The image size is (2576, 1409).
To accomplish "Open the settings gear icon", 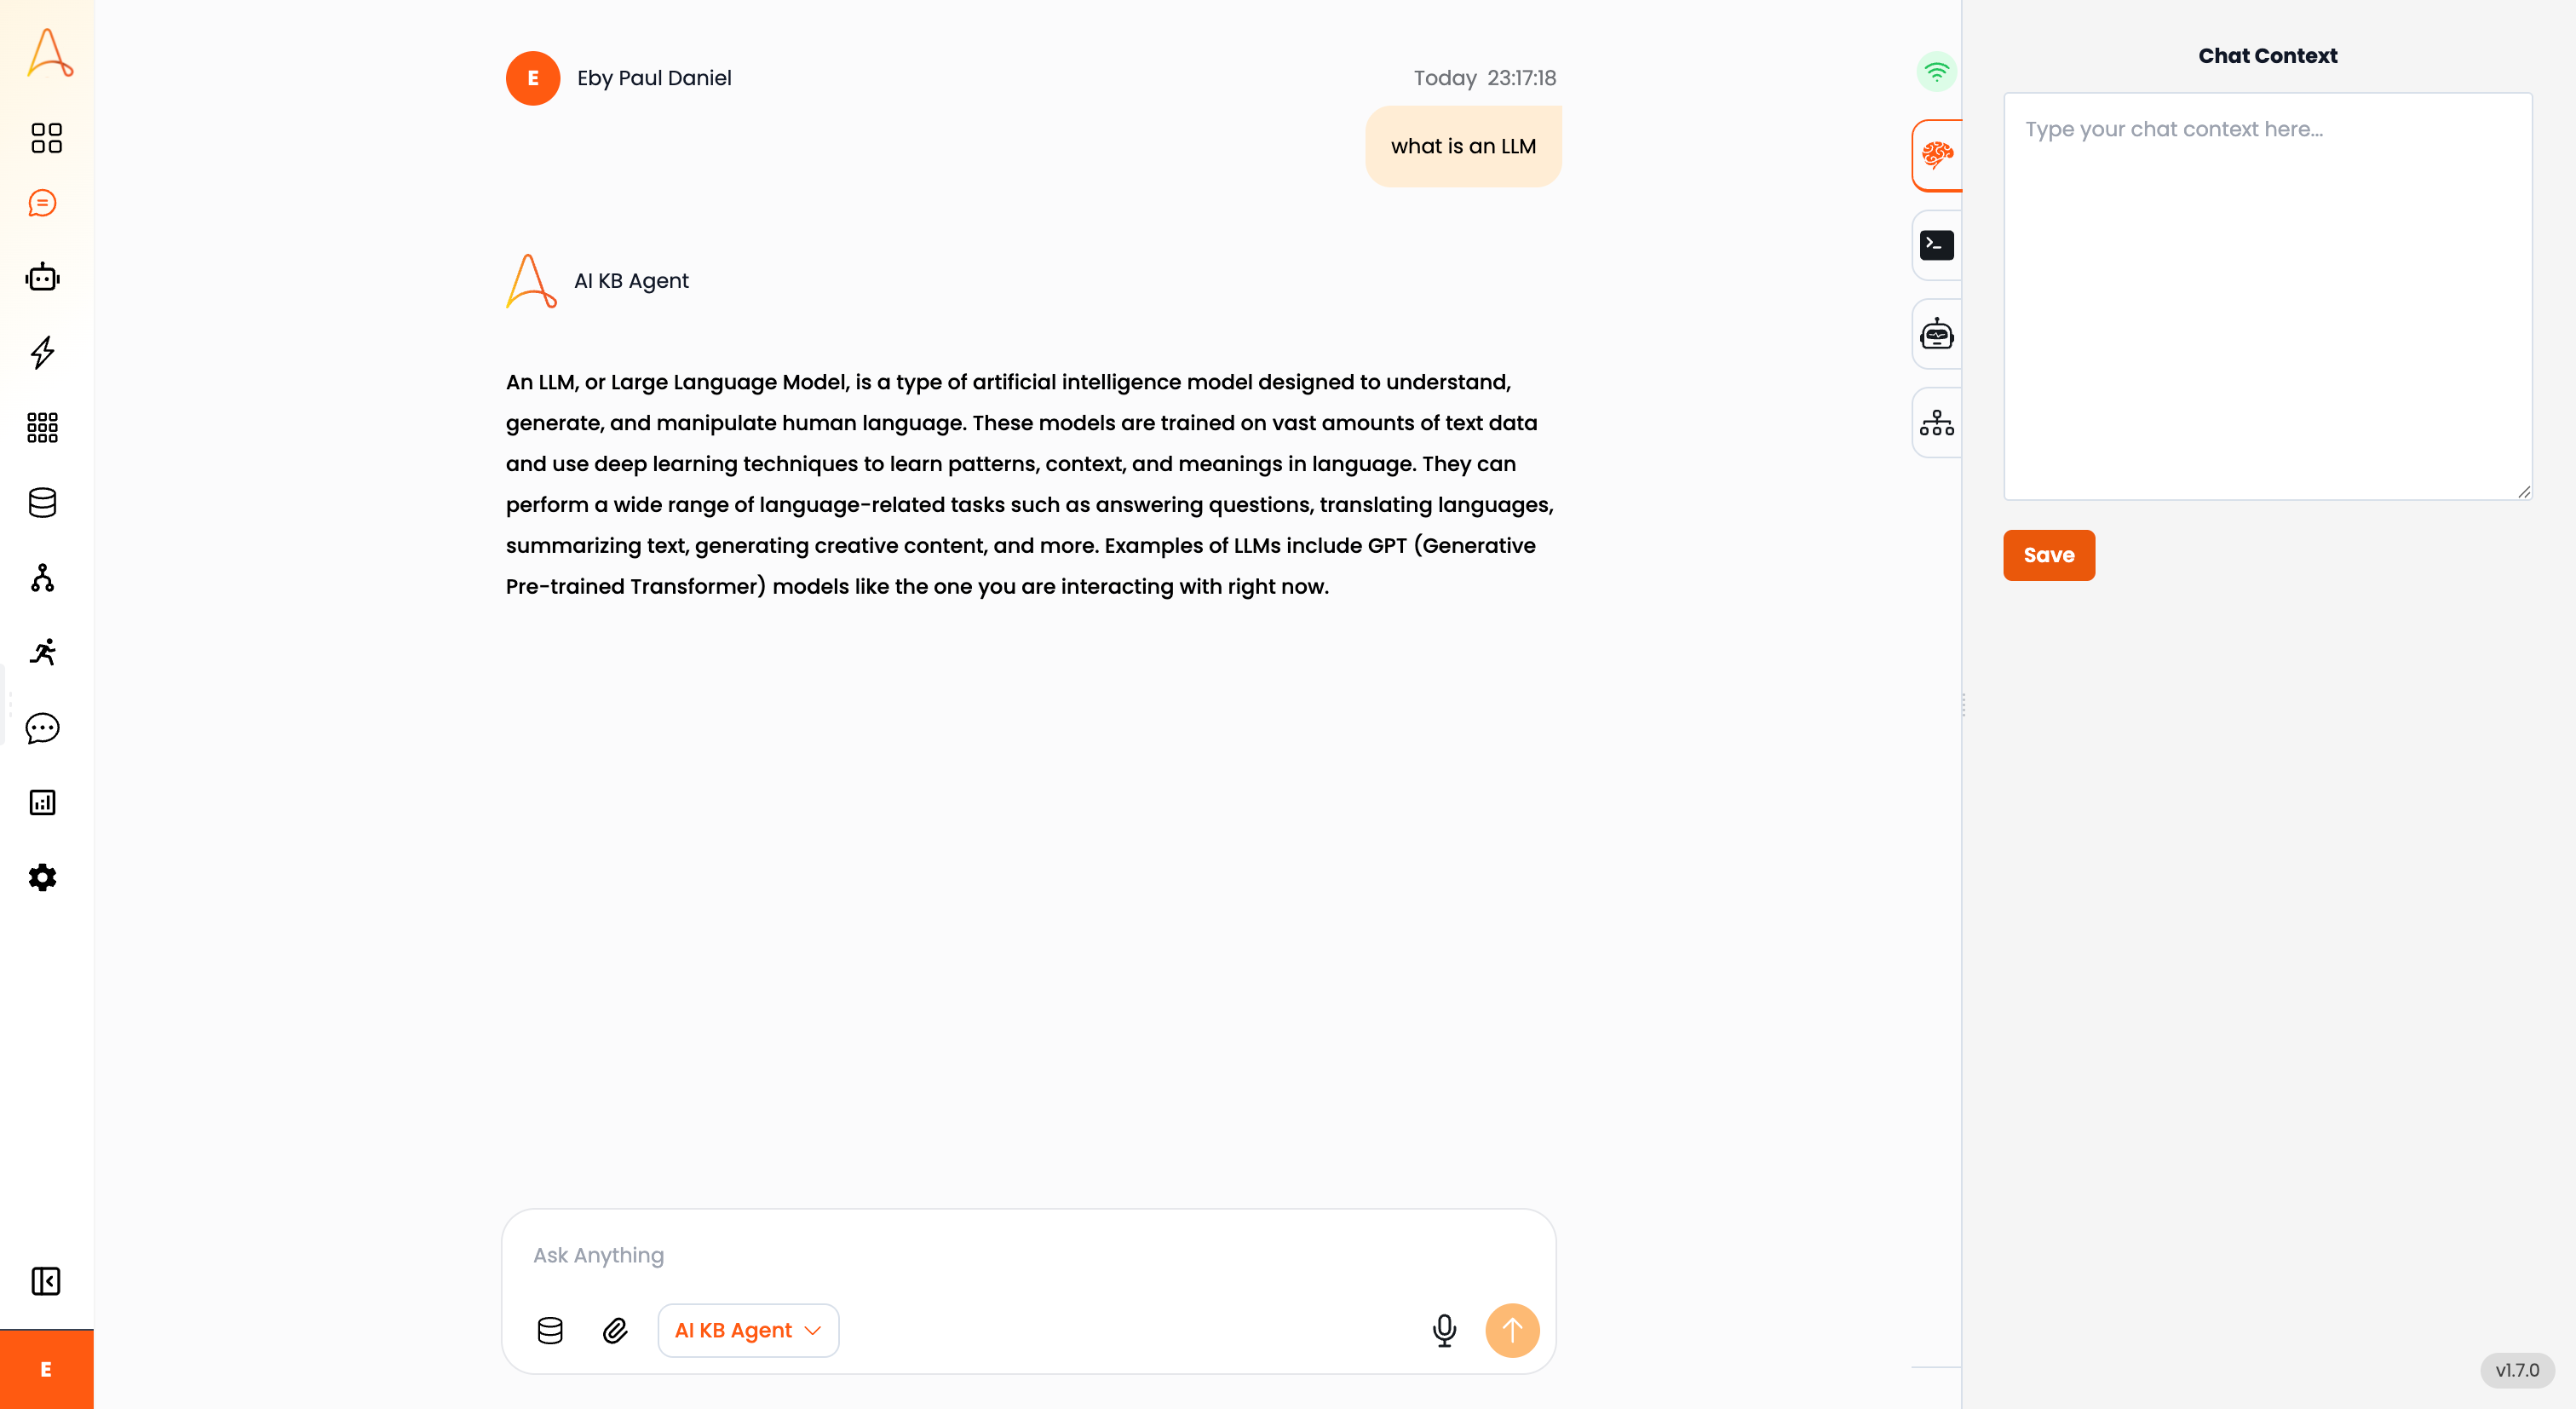I will [42, 877].
